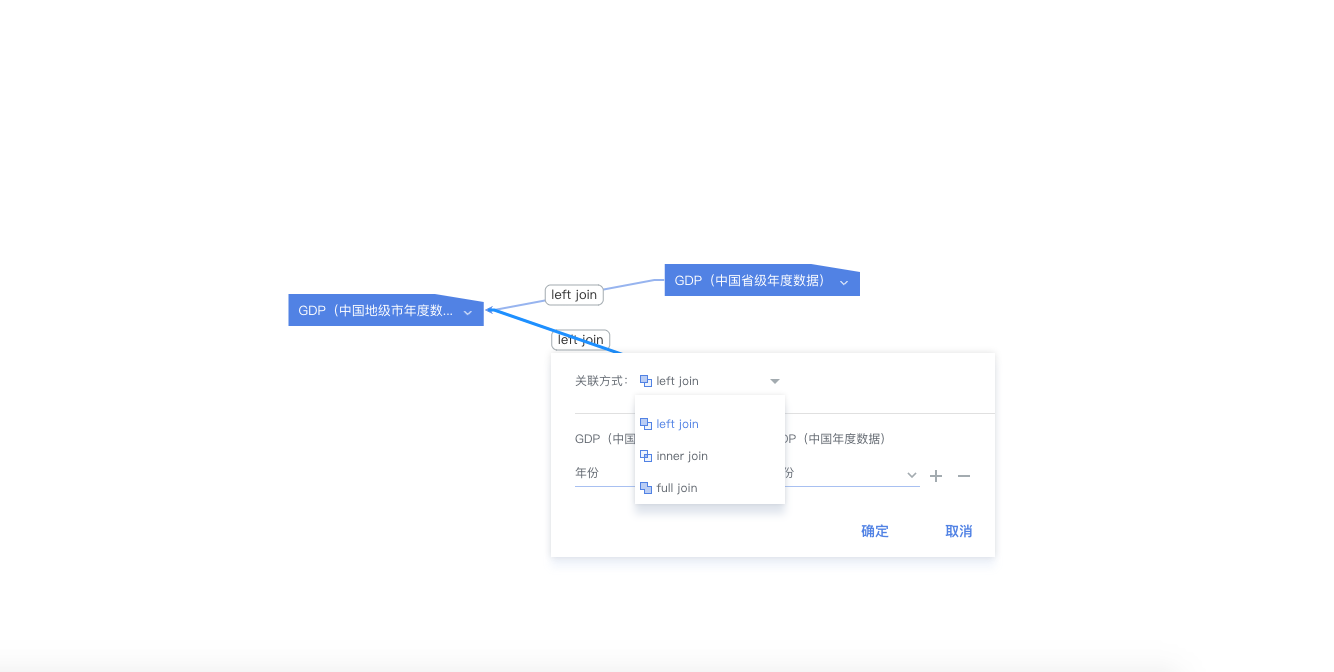Image resolution: width=1334 pixels, height=672 pixels.
Task: Open the right-side 年份 field dropdown chevron
Action: (x=911, y=475)
